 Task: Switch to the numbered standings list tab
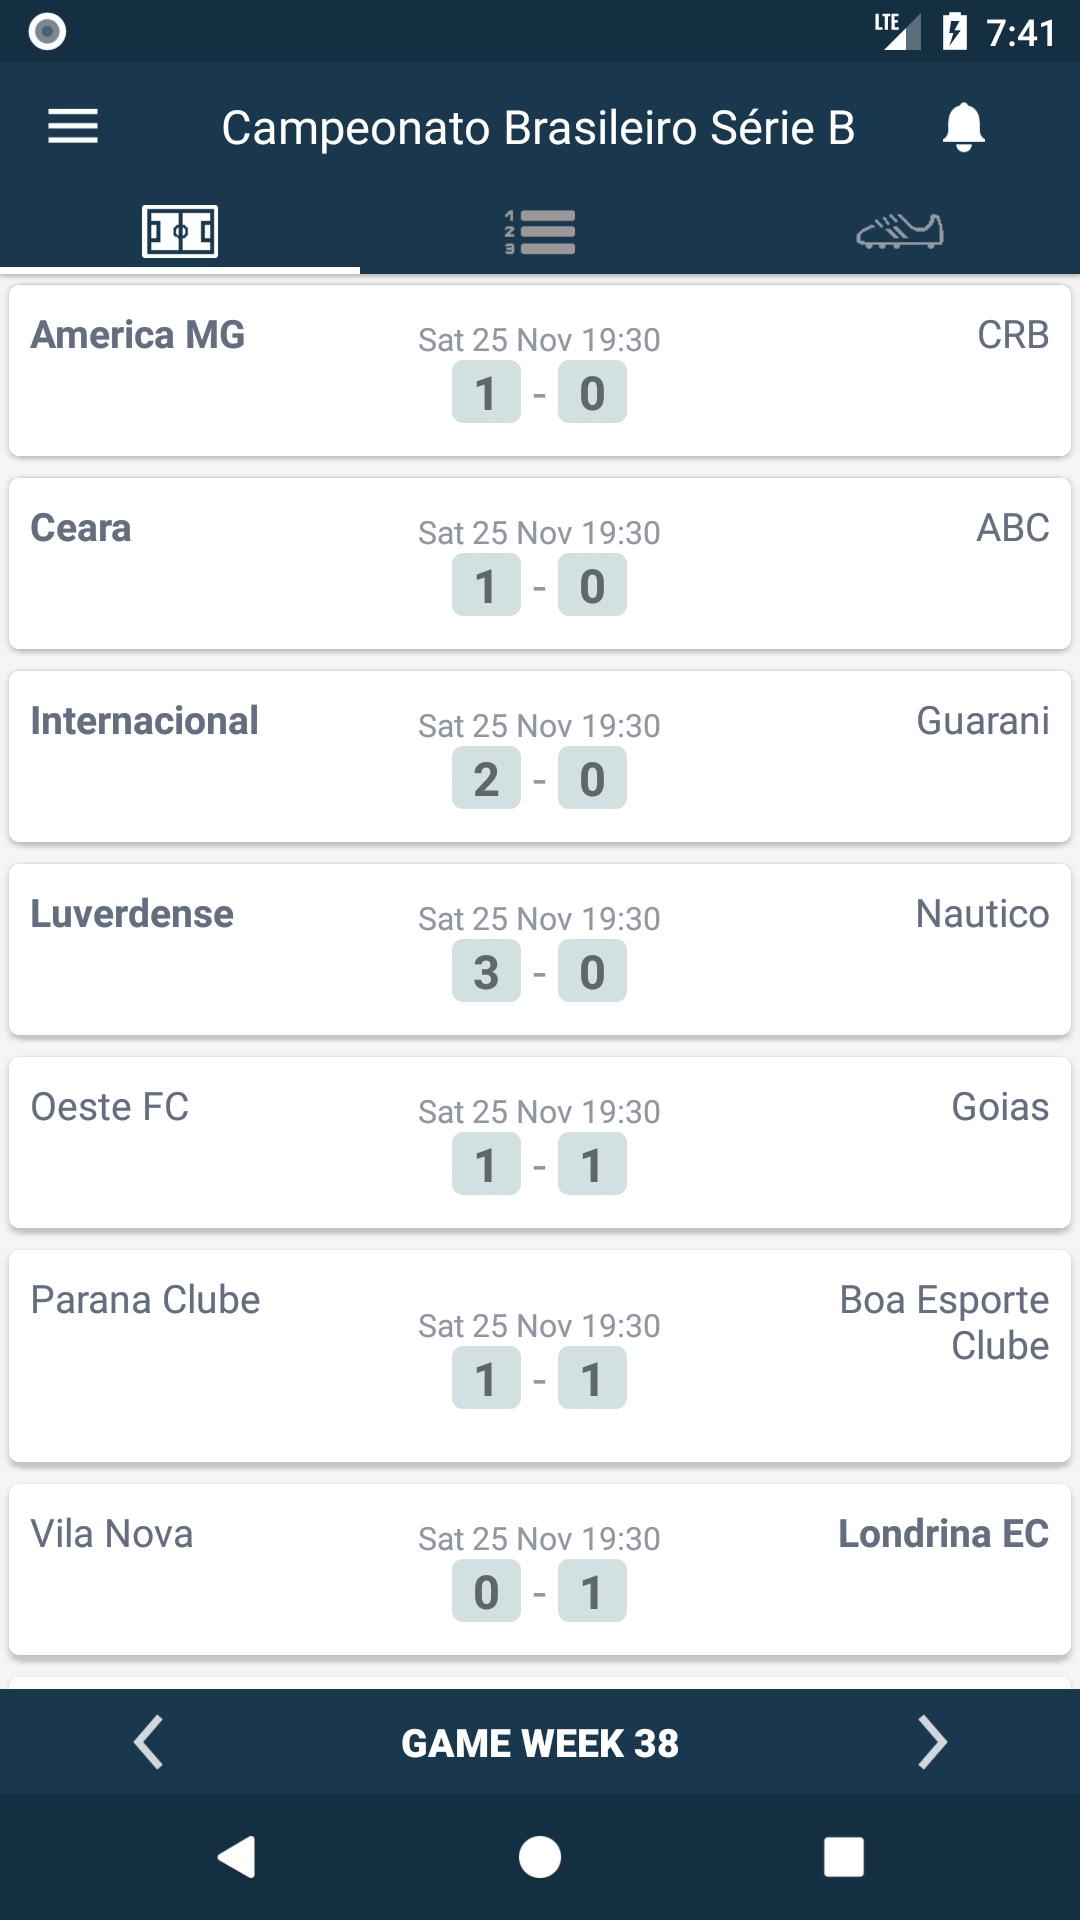540,232
